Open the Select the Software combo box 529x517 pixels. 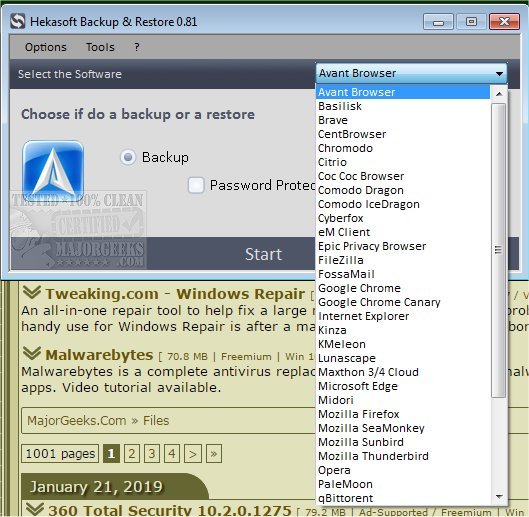coord(411,73)
